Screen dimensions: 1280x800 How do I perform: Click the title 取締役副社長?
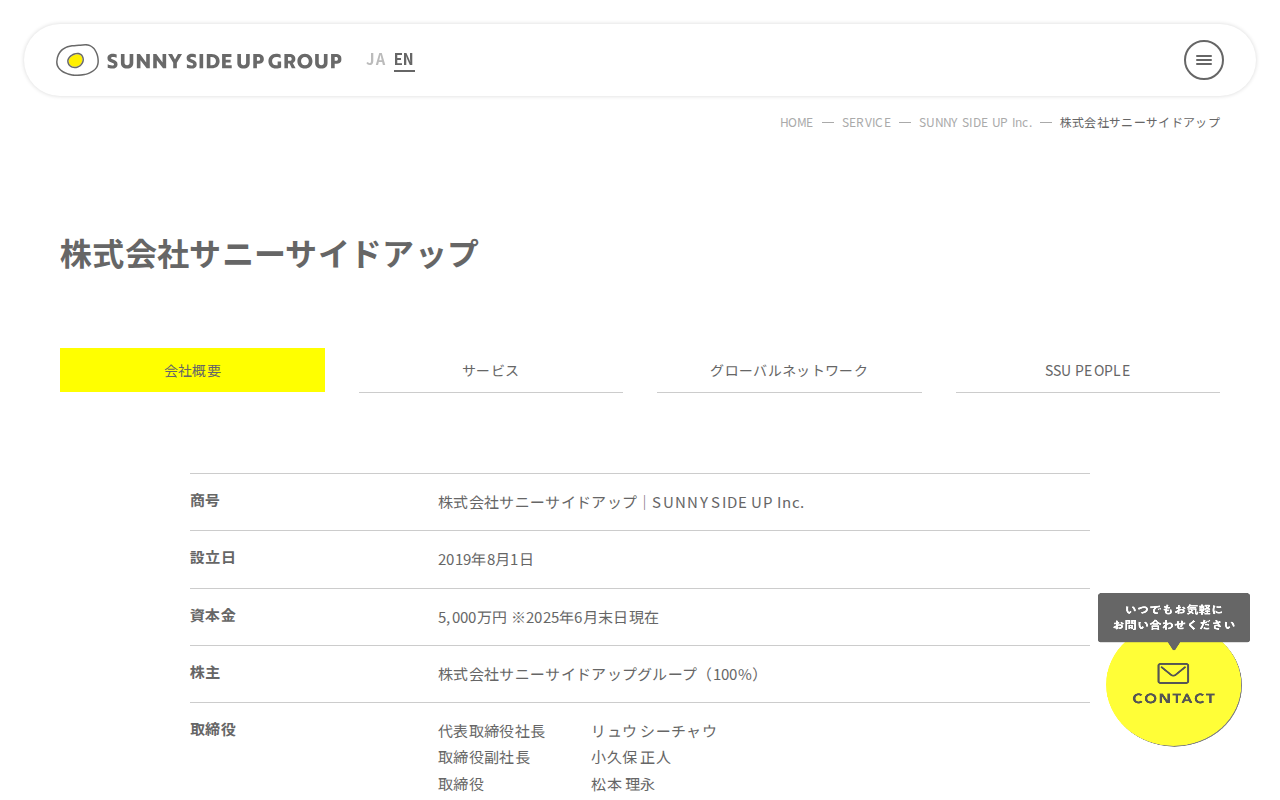pyautogui.click(x=484, y=757)
